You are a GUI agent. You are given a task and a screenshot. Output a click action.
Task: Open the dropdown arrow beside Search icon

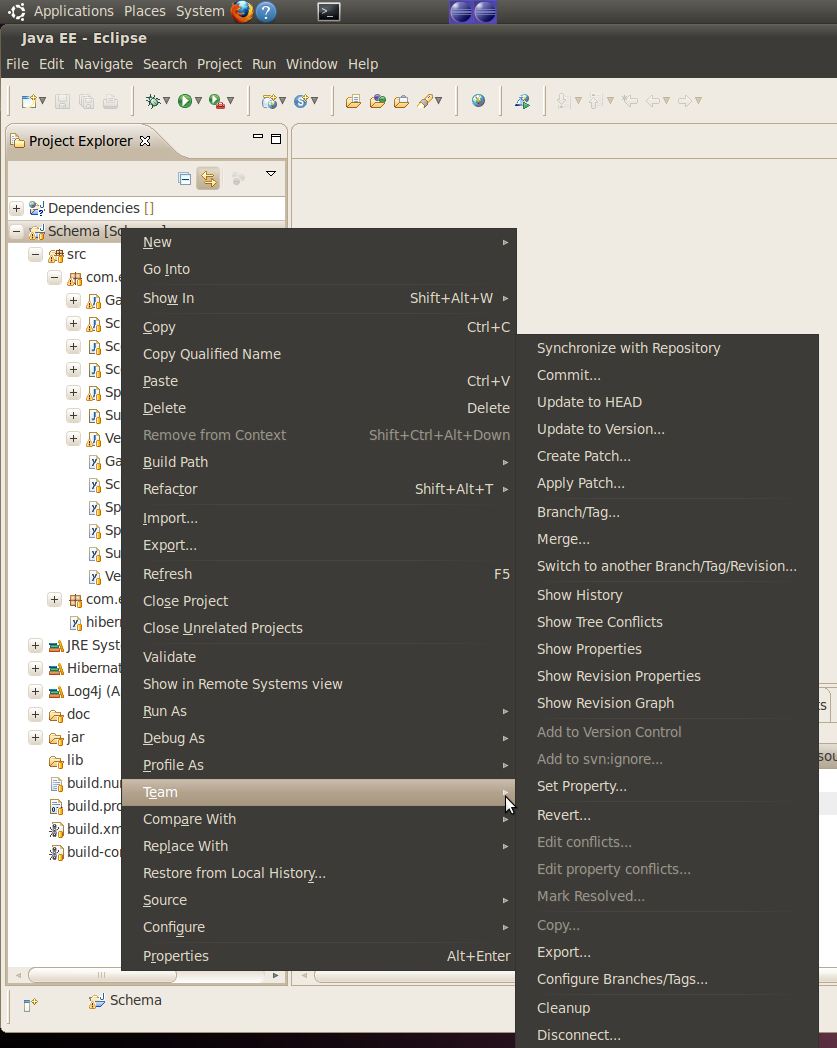439,101
